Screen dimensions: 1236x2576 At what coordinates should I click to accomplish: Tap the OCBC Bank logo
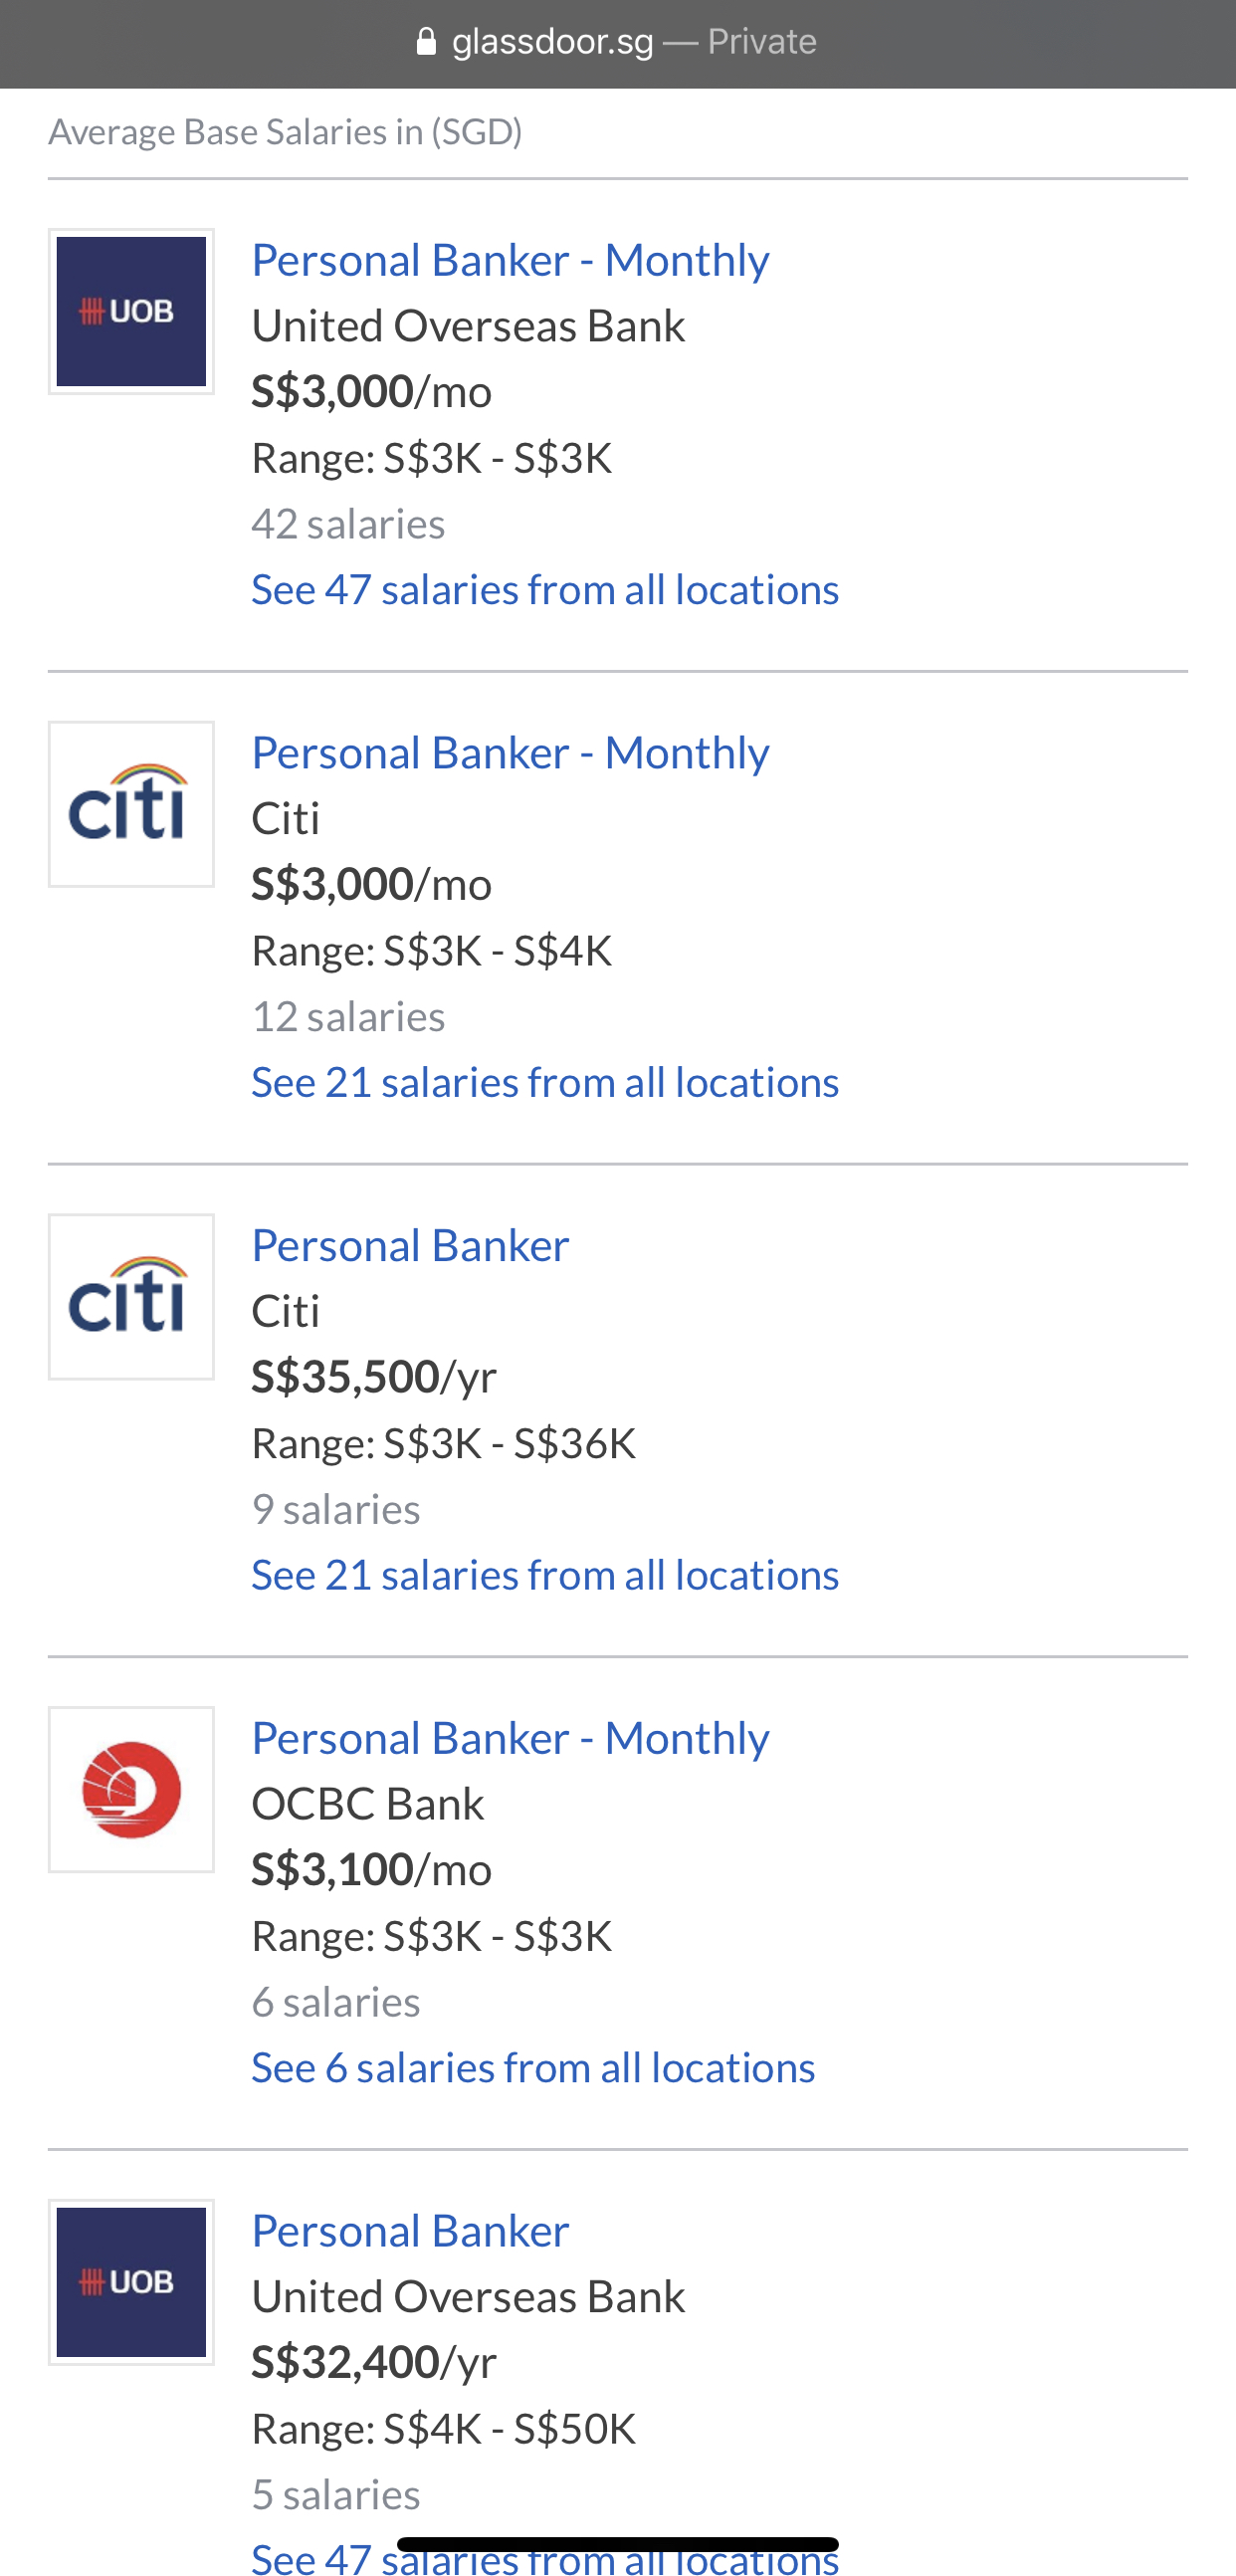click(x=131, y=1789)
